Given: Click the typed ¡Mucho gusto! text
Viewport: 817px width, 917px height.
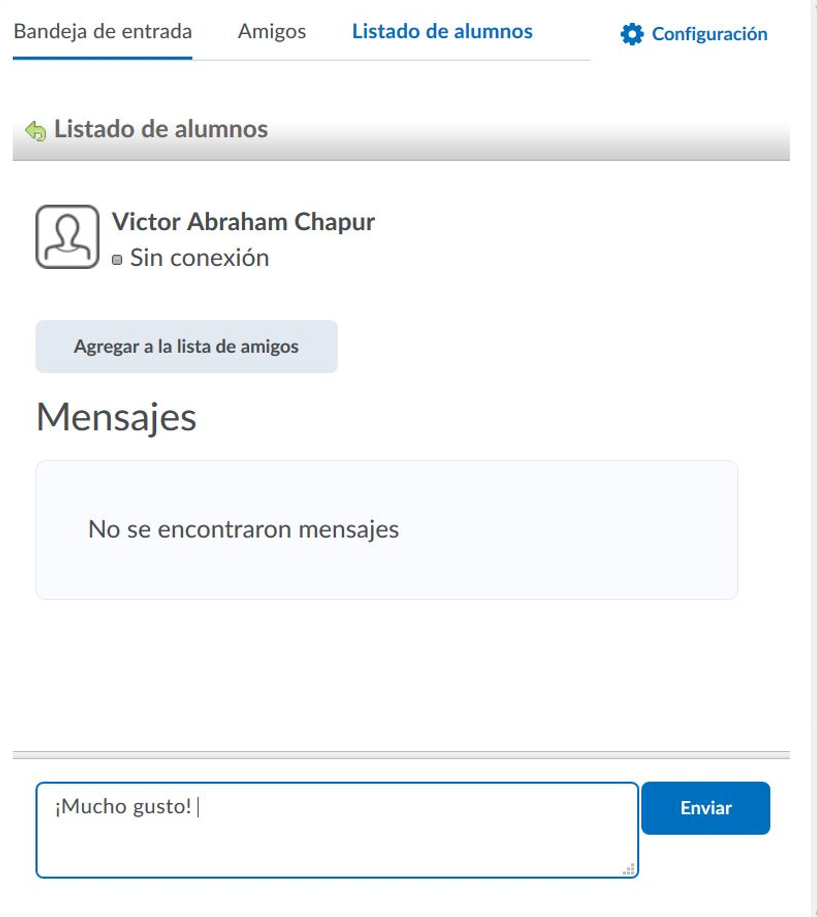Looking at the screenshot, I should pyautogui.click(x=123, y=807).
